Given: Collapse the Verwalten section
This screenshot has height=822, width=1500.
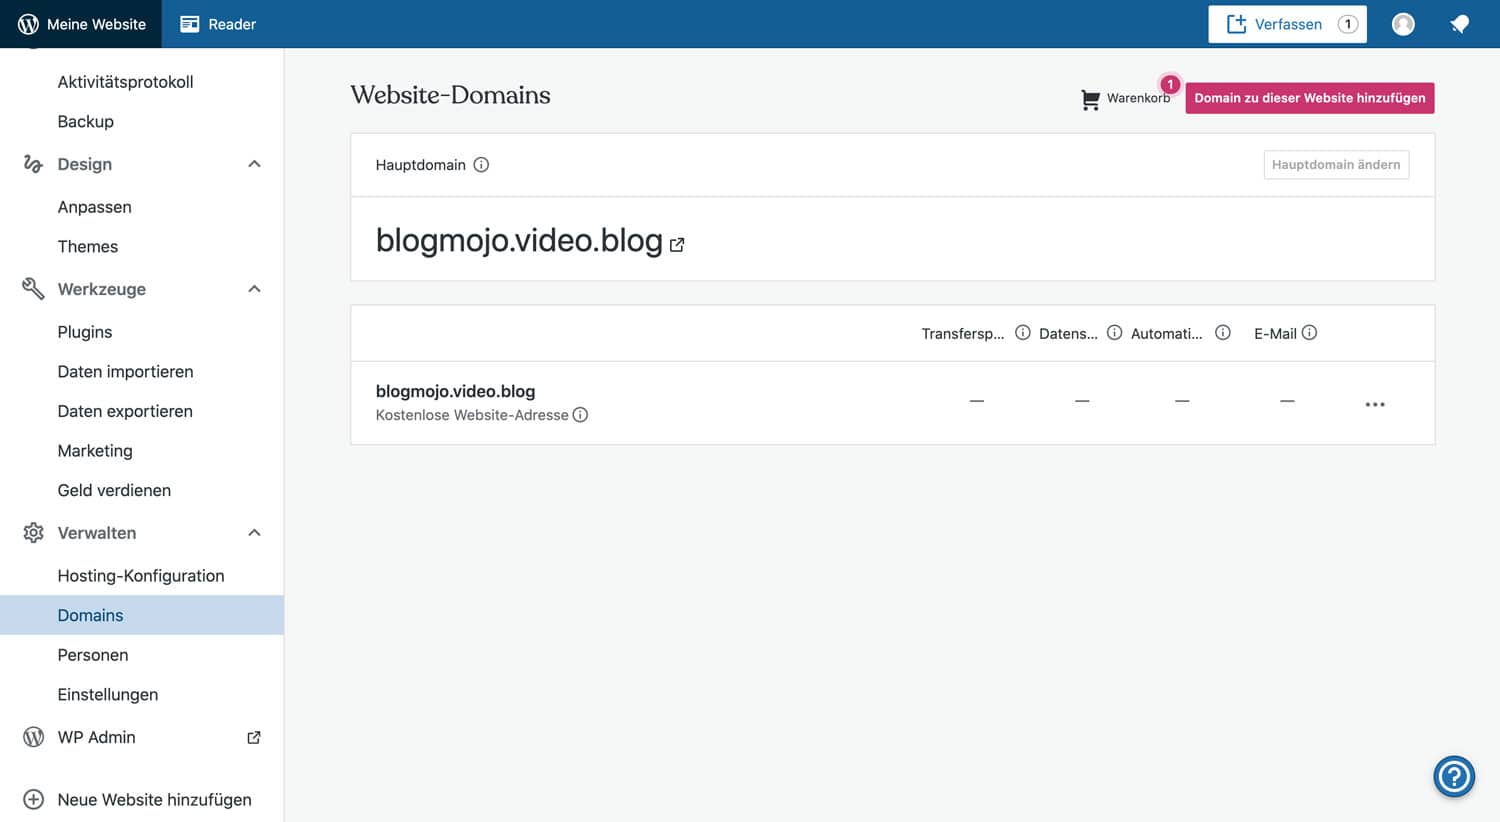Looking at the screenshot, I should (254, 532).
